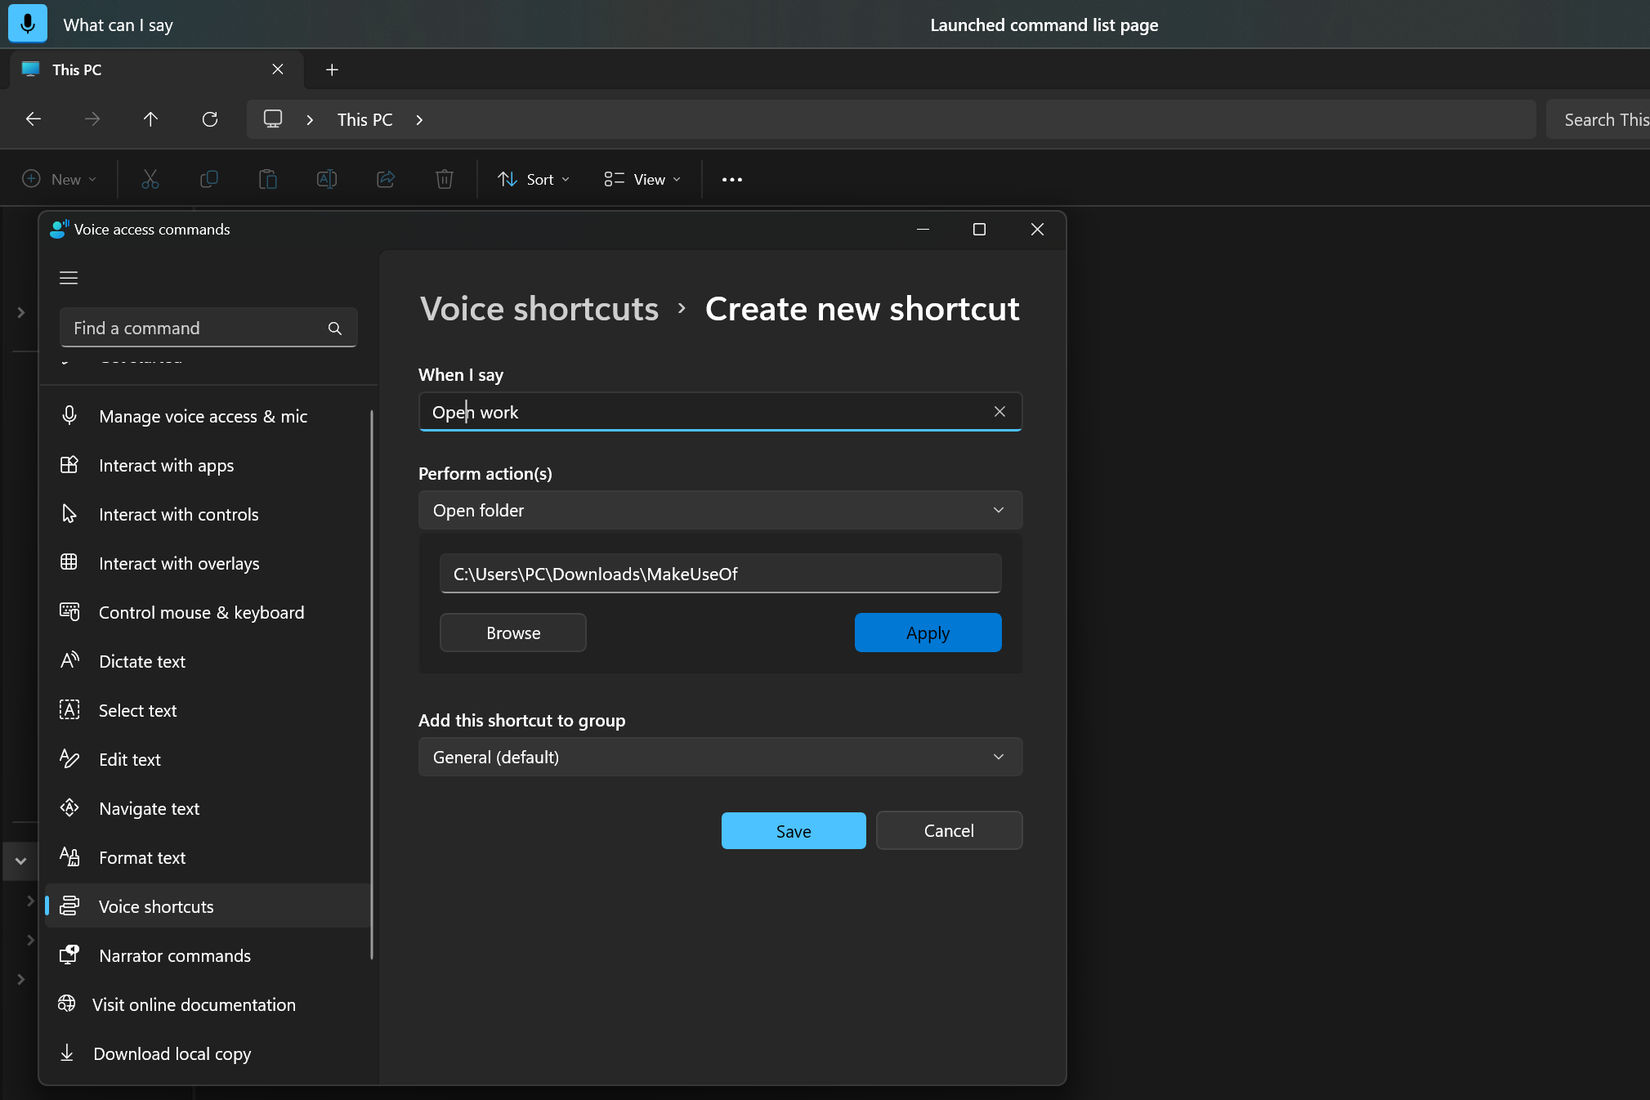This screenshot has height=1100, width=1650.
Task: Open the hamburger navigation menu
Action: [x=69, y=278]
